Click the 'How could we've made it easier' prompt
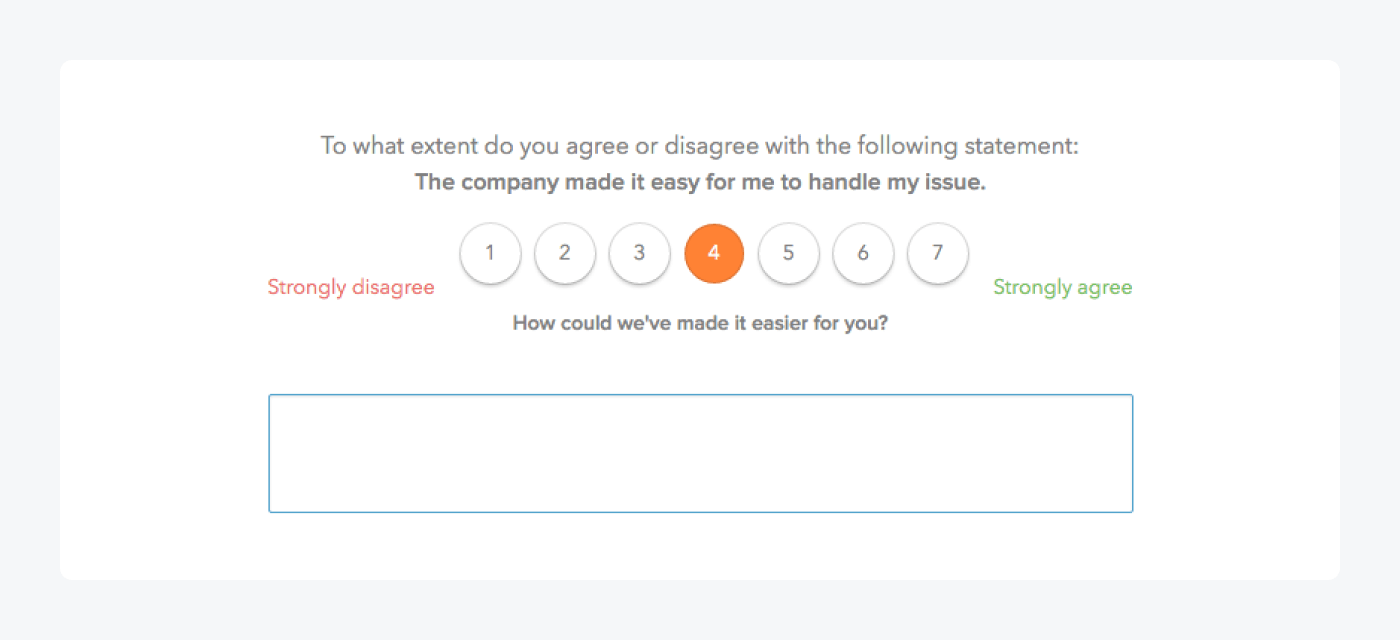This screenshot has height=640, width=1400. click(x=700, y=324)
